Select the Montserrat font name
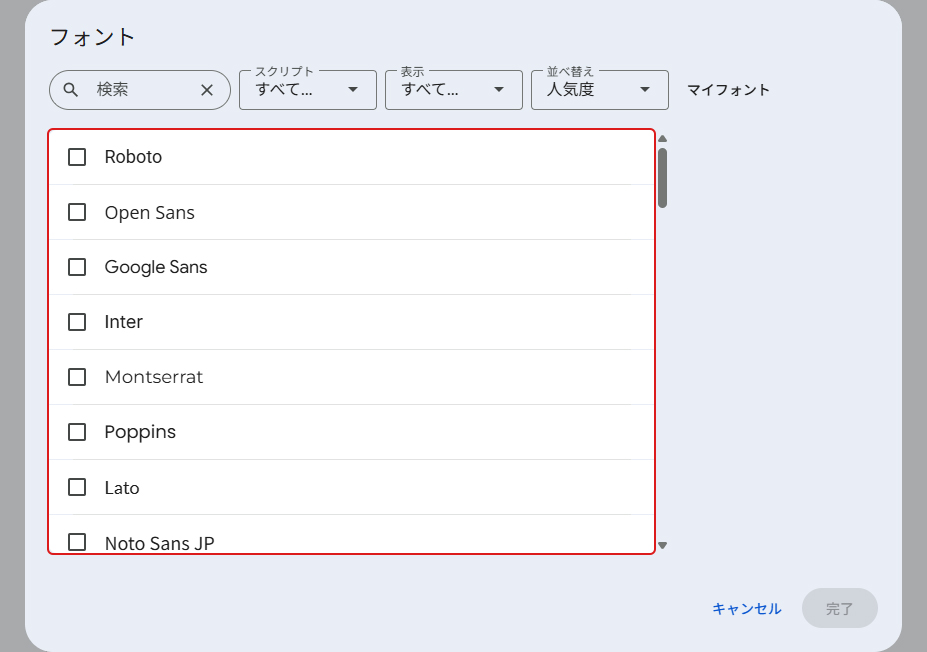Screen dimensions: 927x652 tap(154, 377)
